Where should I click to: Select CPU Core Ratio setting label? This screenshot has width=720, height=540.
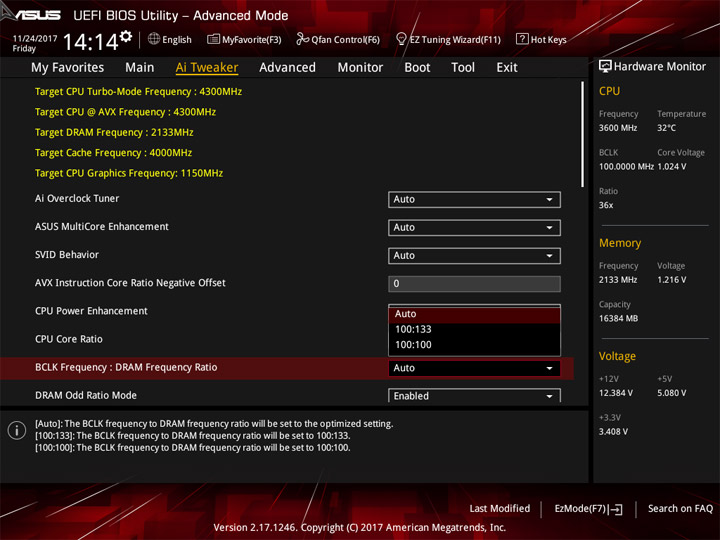pyautogui.click(x=69, y=339)
